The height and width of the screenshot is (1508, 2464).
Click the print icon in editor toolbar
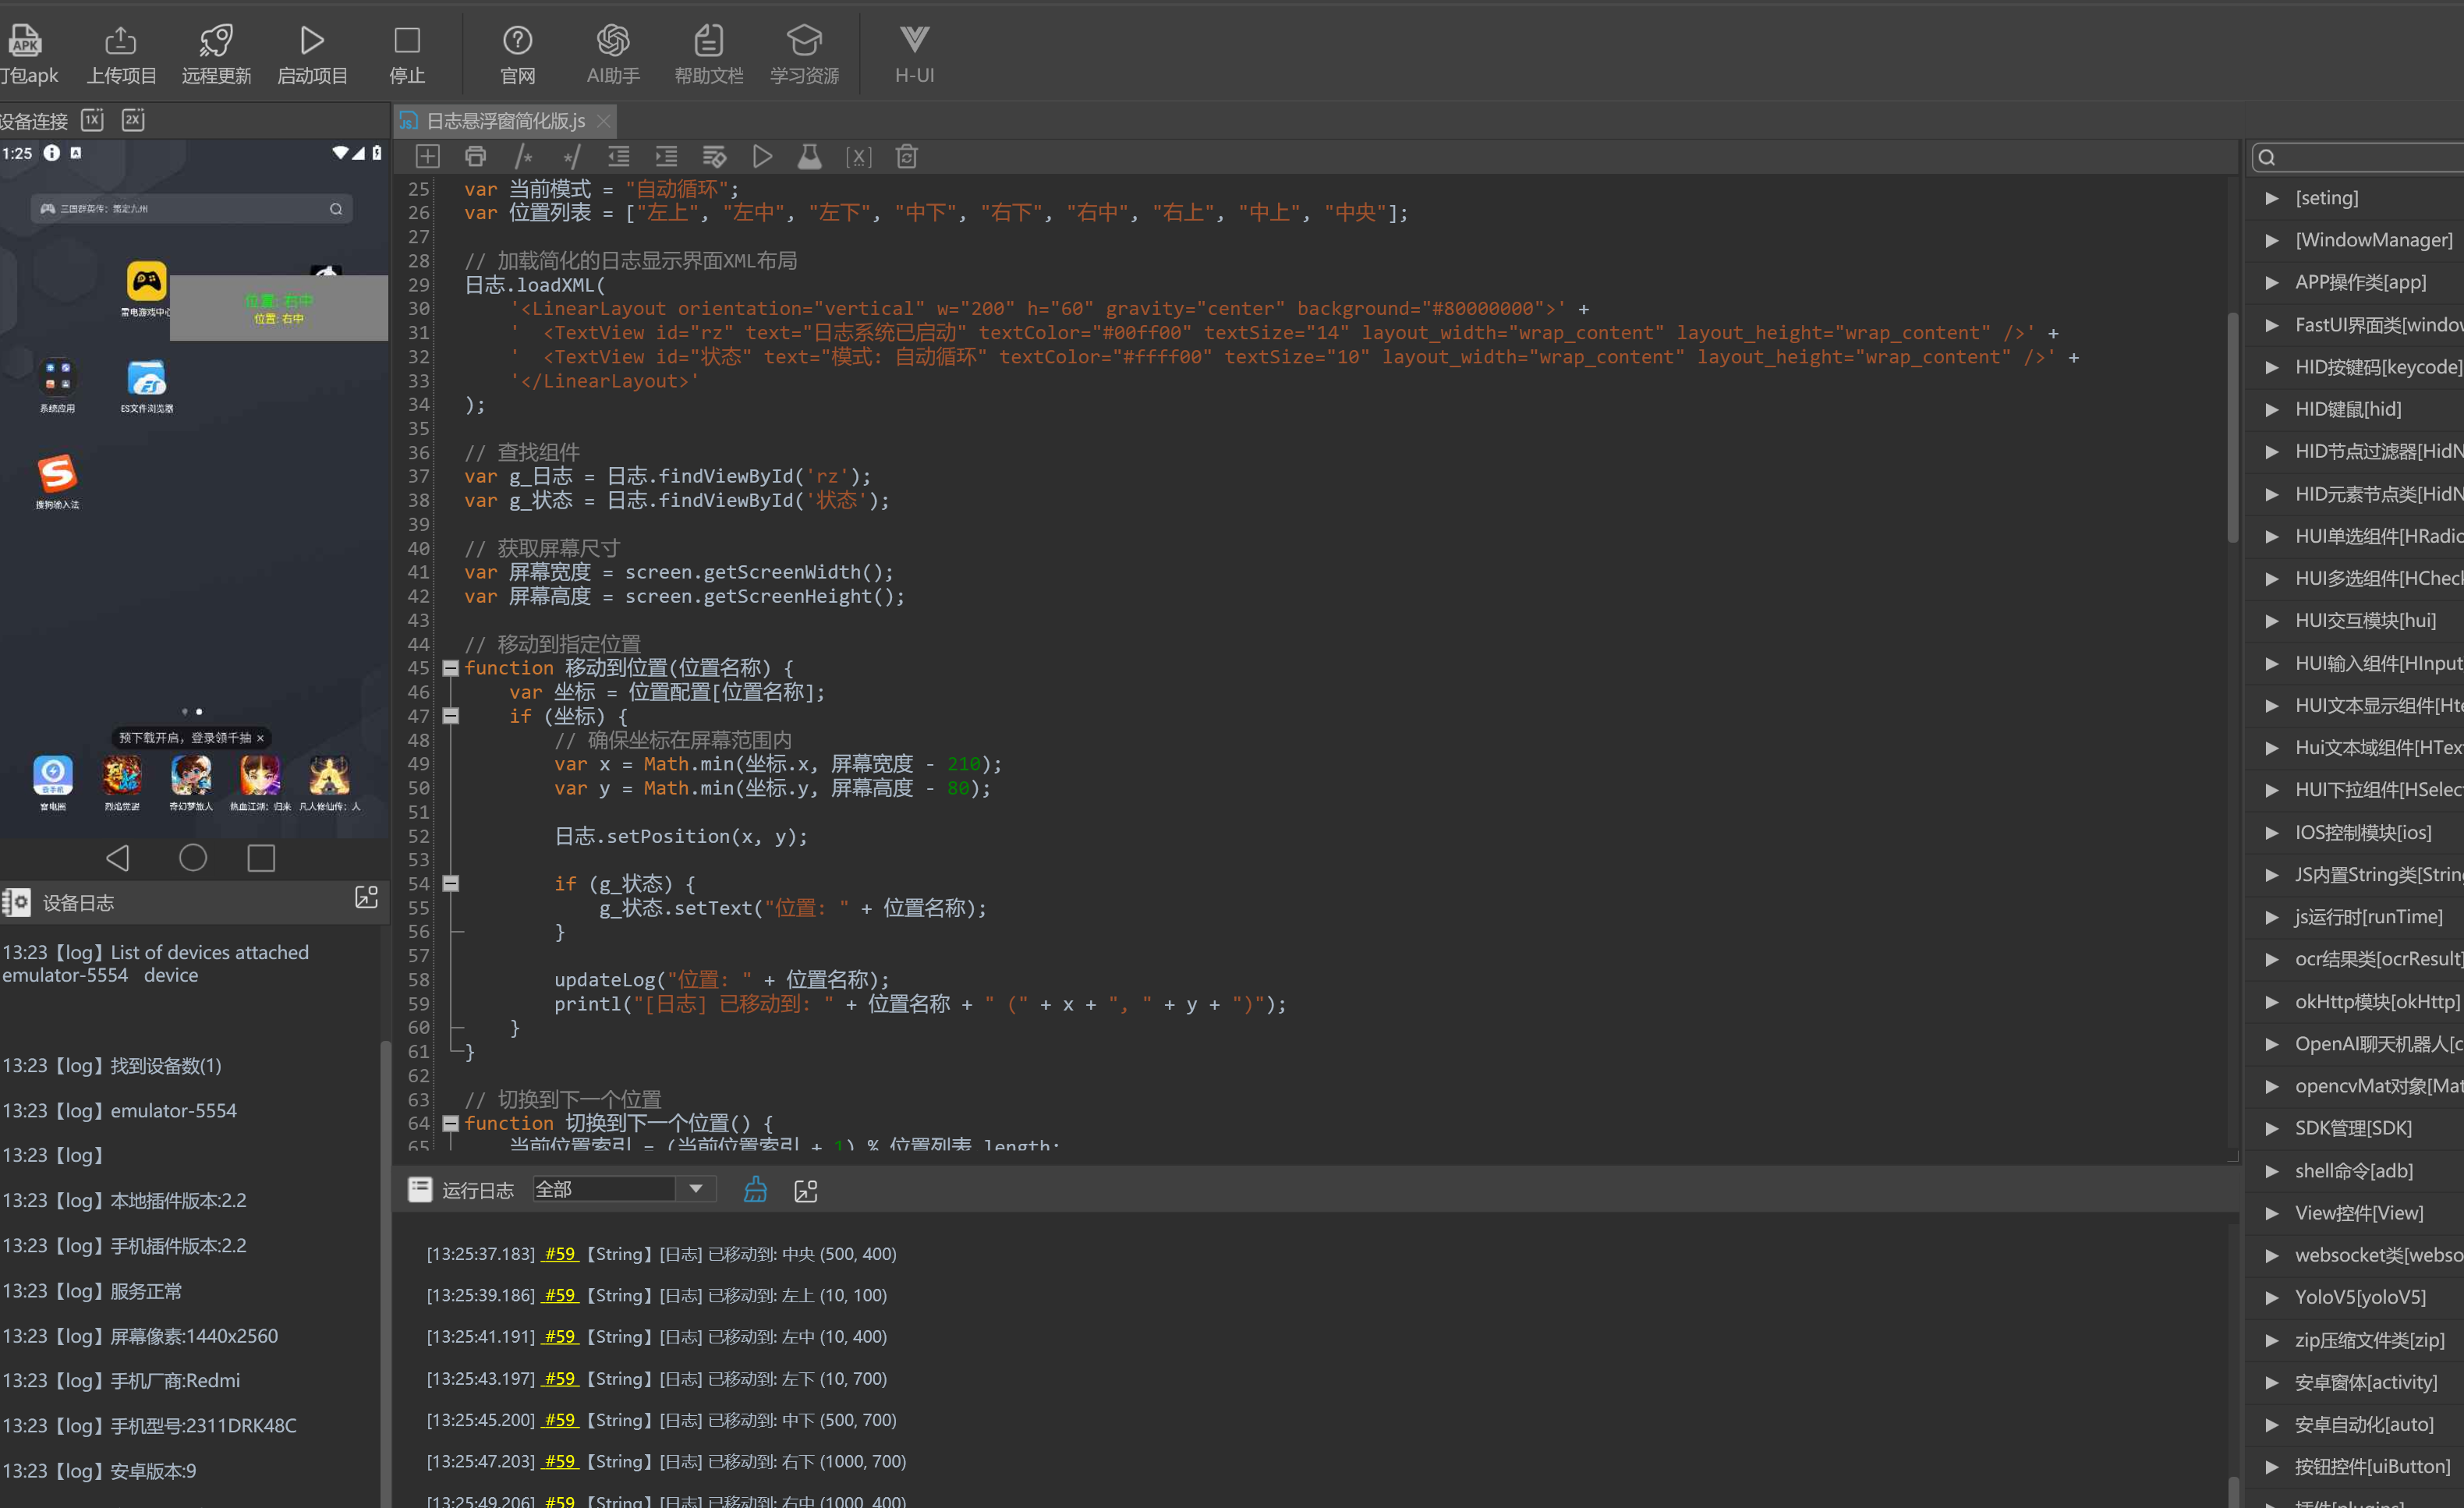tap(475, 156)
